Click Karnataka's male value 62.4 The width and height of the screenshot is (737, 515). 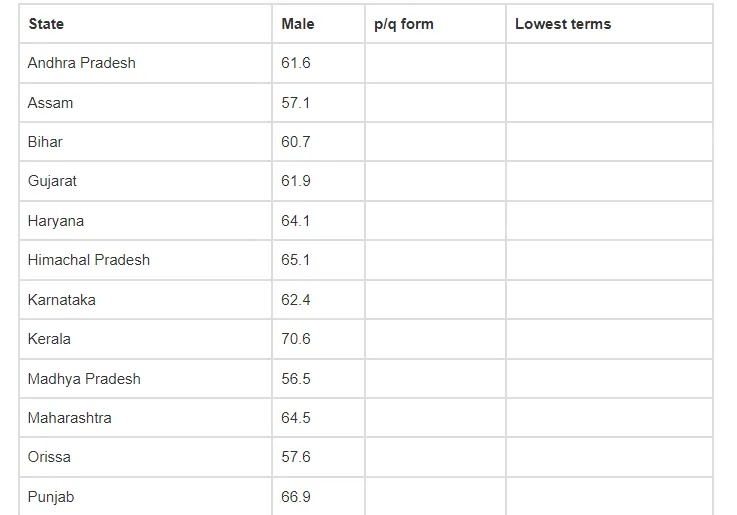click(x=296, y=300)
